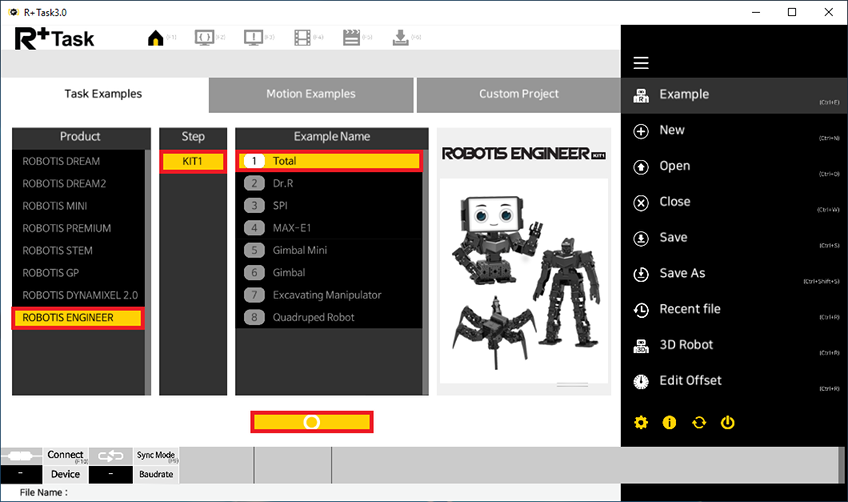Viewport: 848px width, 502px height.
Task: Select example 3 SPI
Action: [x=329, y=206]
